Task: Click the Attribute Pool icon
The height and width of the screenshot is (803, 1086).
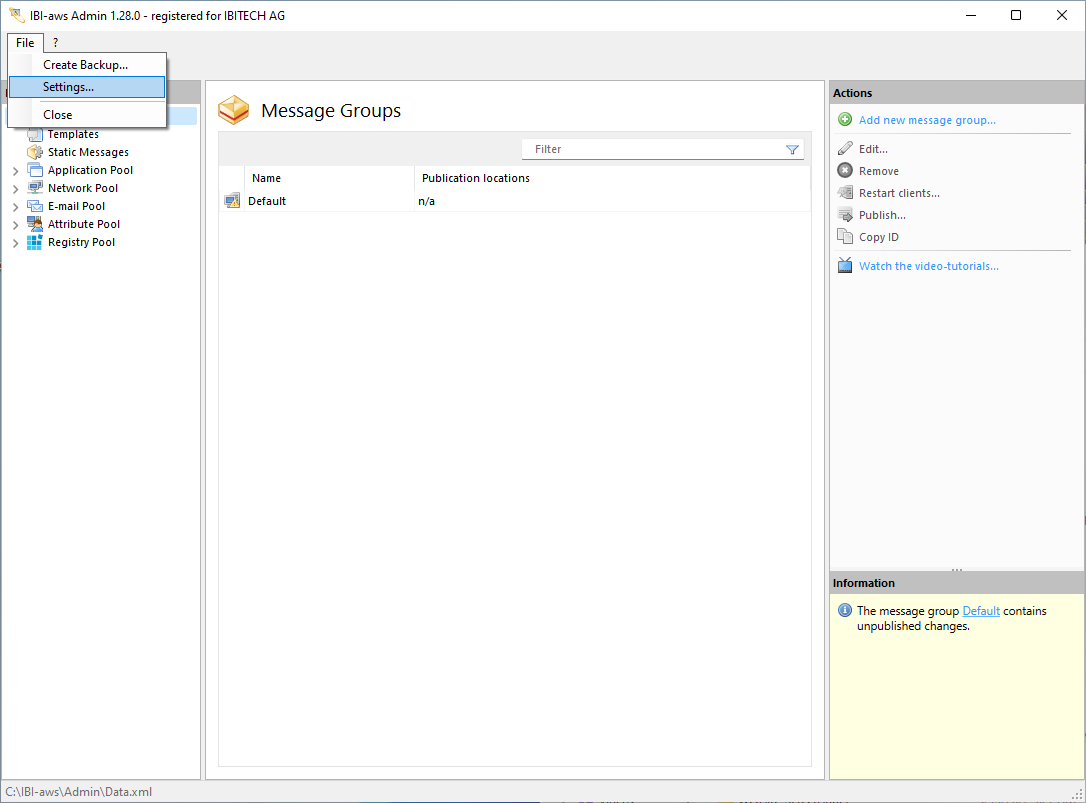Action: tap(35, 224)
